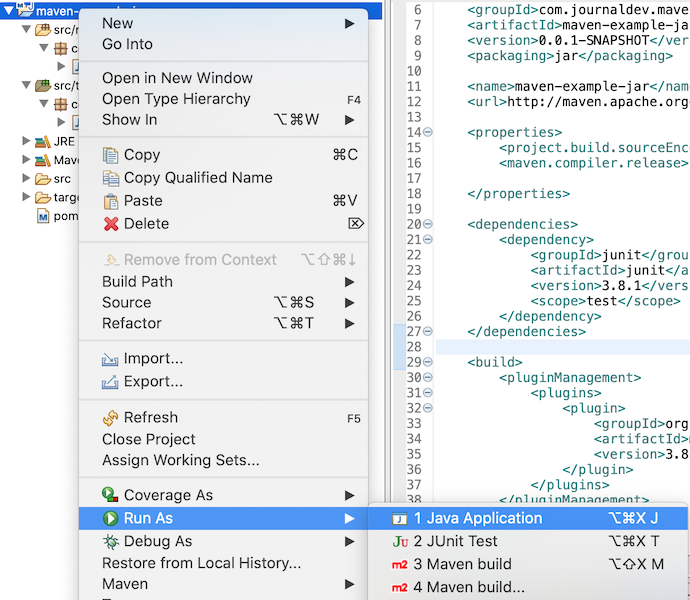Open the Maven submenu

point(224,584)
